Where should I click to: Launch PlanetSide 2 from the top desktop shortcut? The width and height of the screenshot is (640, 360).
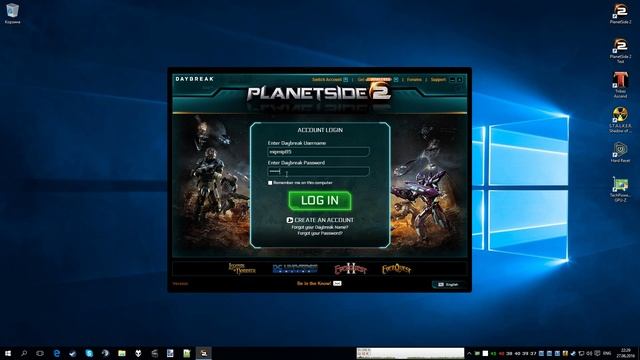point(620,13)
